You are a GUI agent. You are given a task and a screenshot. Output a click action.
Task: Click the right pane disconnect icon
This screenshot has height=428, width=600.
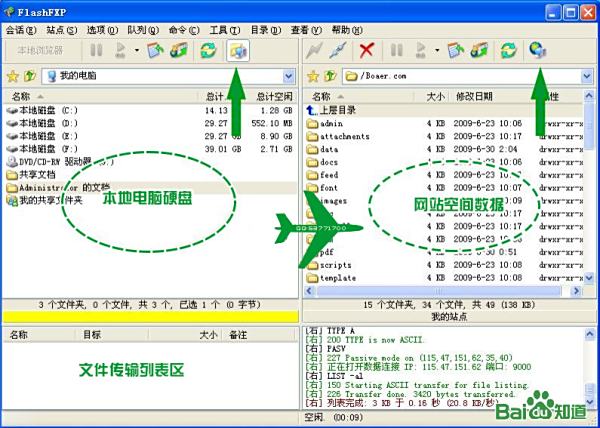pos(338,50)
